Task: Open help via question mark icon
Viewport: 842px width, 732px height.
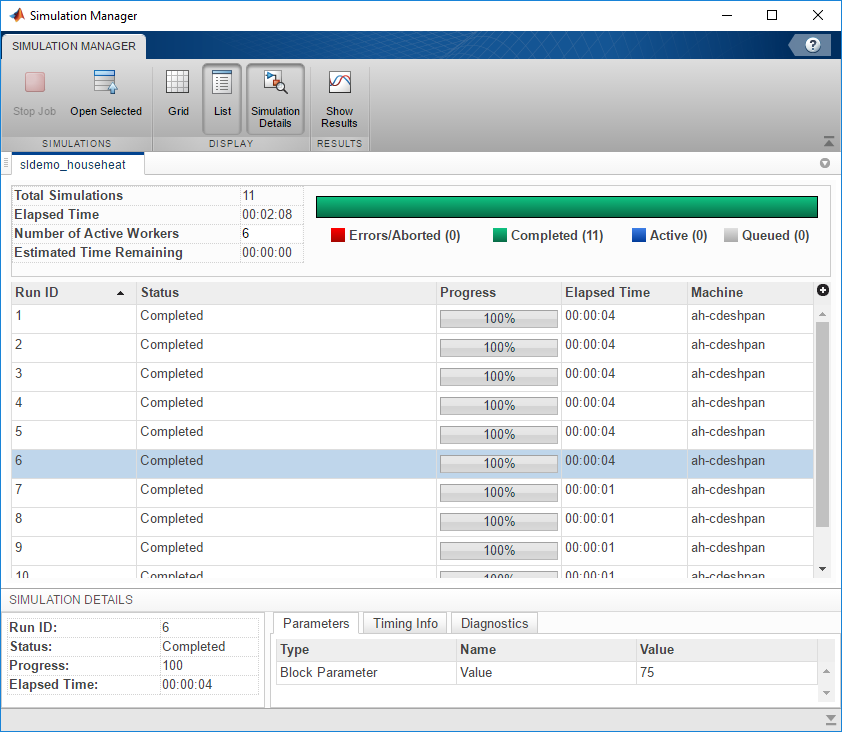Action: 812,45
